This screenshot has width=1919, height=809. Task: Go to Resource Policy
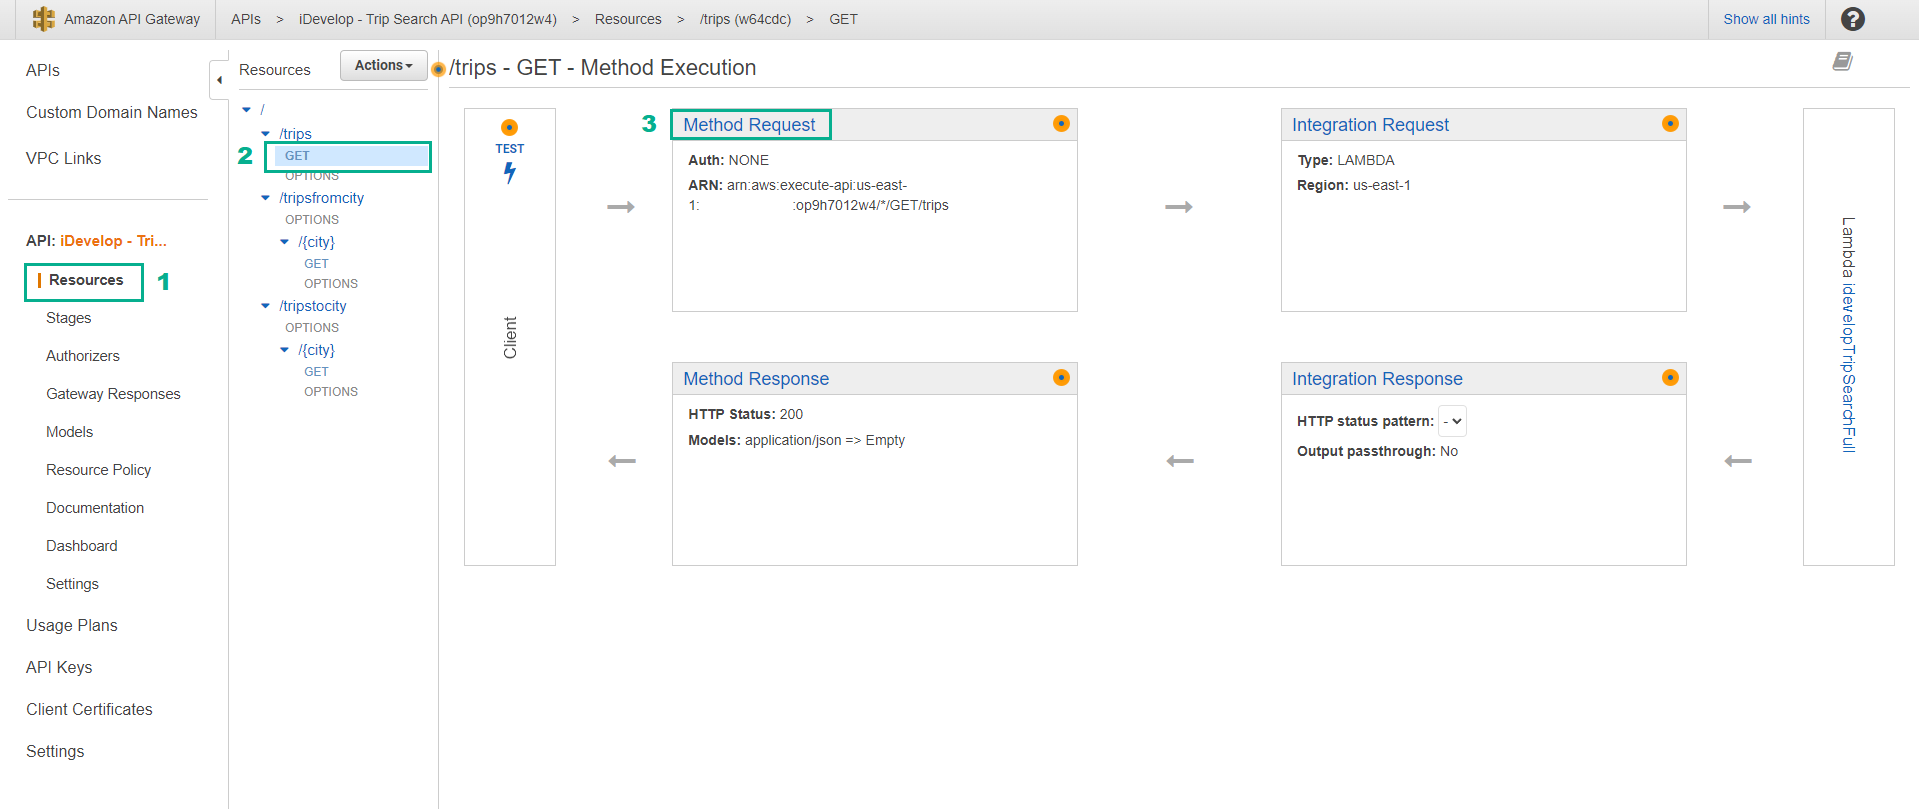pyautogui.click(x=98, y=470)
